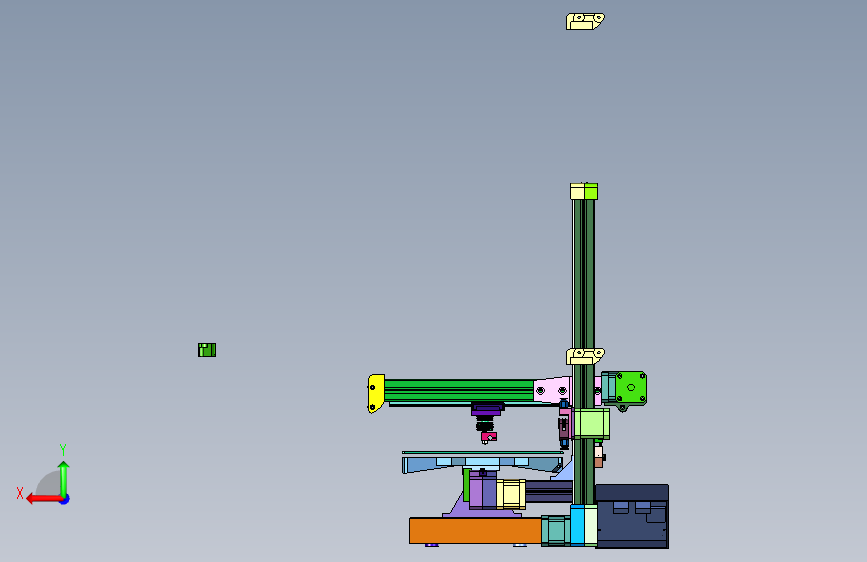Select the bright green stepper motor on column
This screenshot has height=562, width=867.
tap(630, 388)
